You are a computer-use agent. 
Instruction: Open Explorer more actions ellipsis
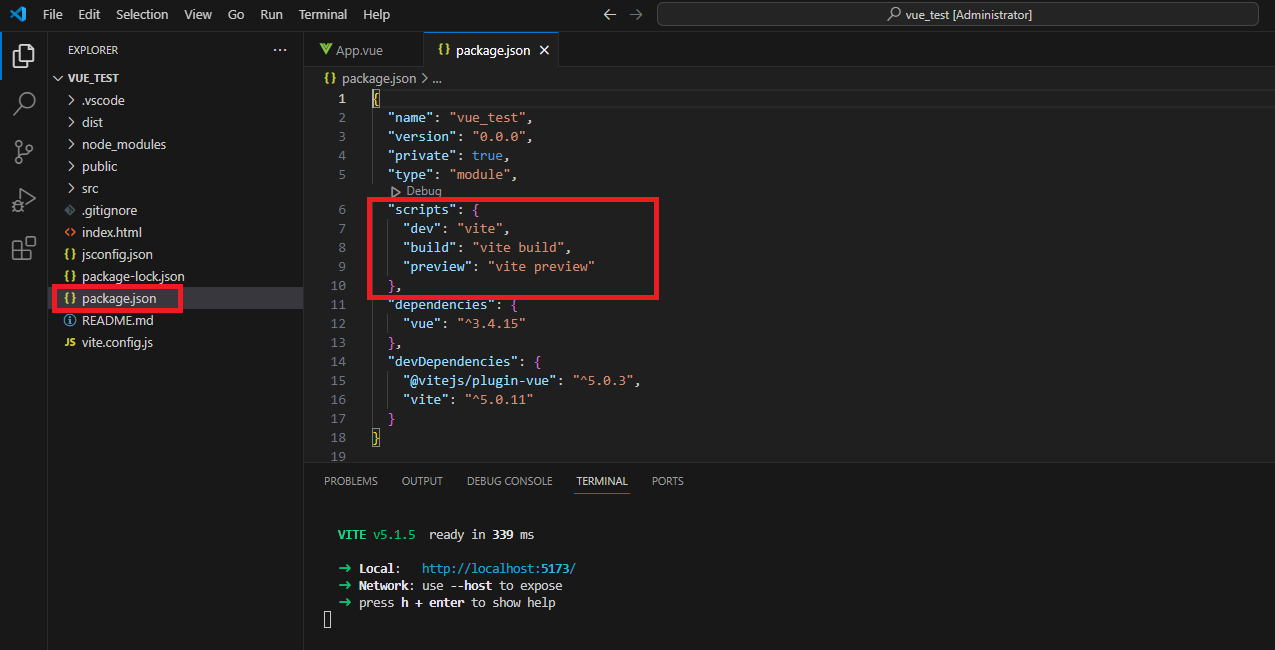coord(279,50)
